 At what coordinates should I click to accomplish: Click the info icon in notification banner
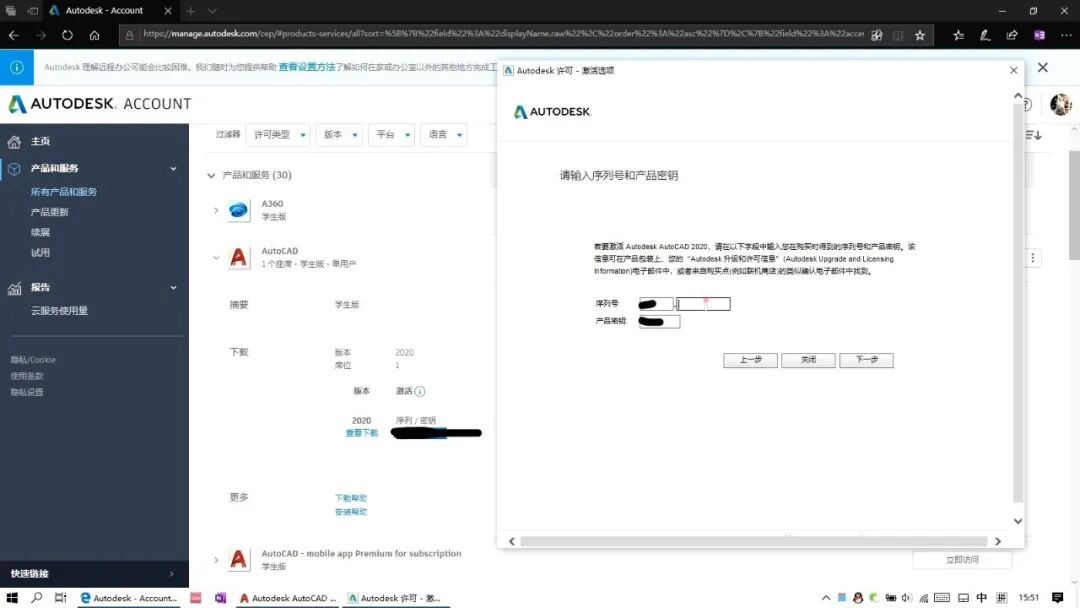tap(17, 67)
